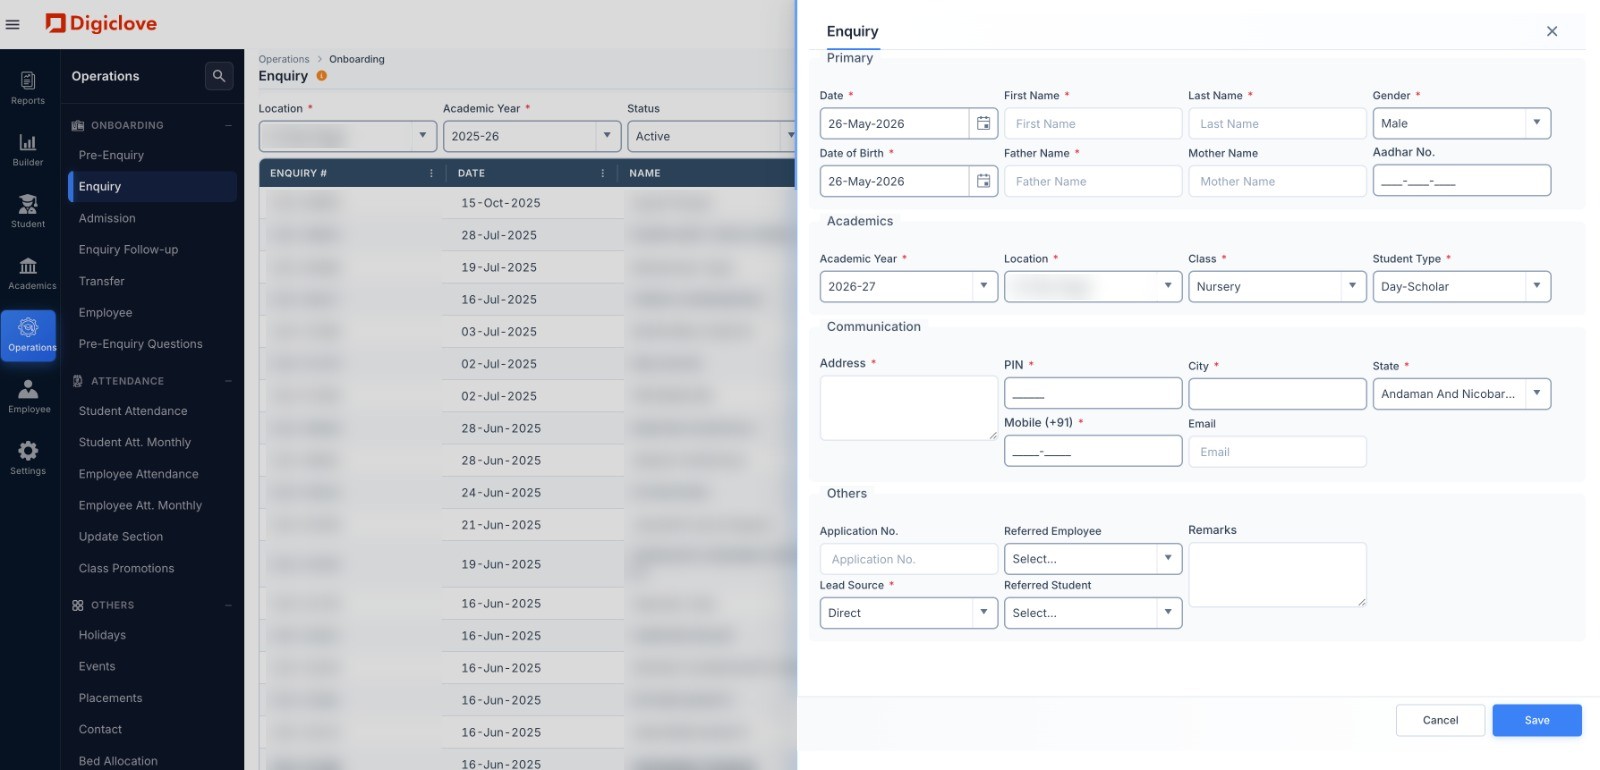Open filter Academic Year 2025-26 dropdown
The height and width of the screenshot is (770, 1600).
point(532,136)
